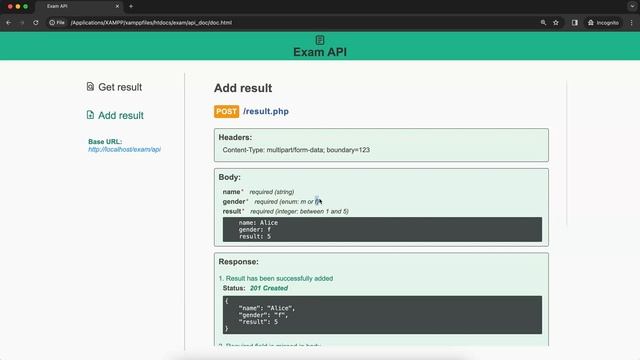Click the JSON response example code block
Viewport: 640px width, 360px height.
click(x=382, y=315)
